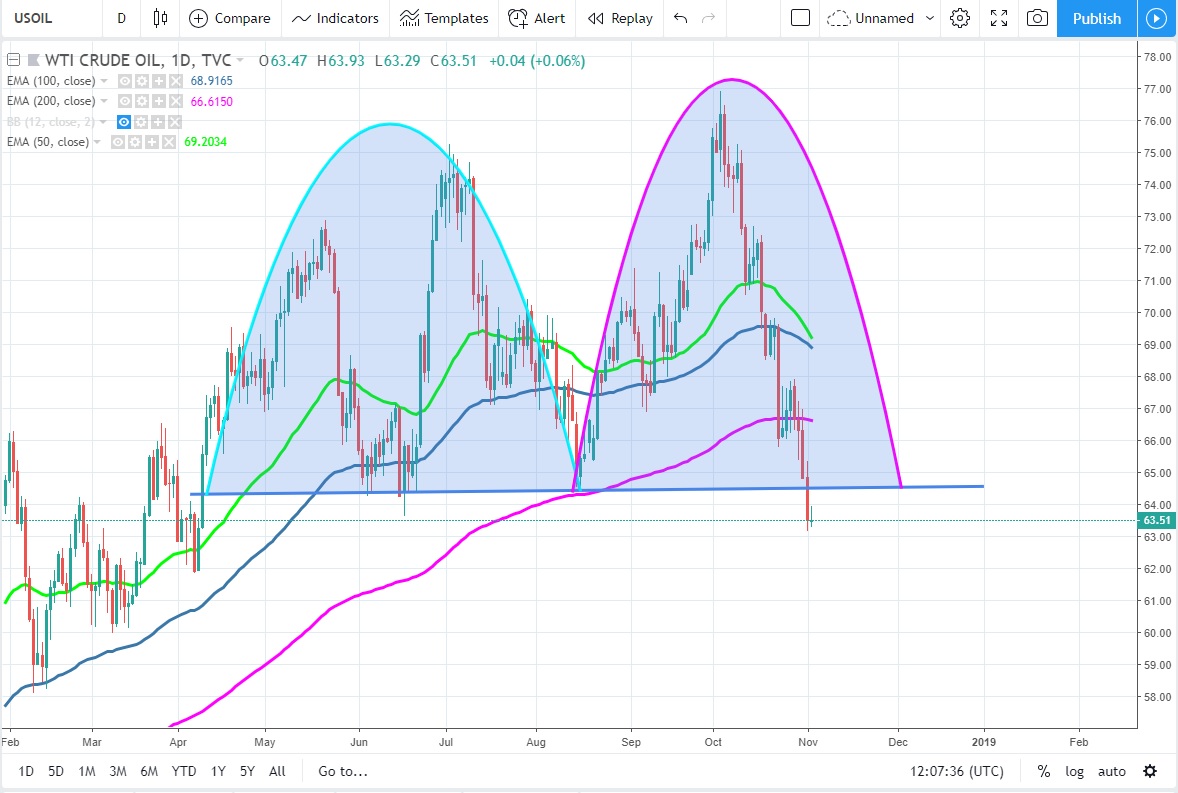Expand the Unnamed layout dropdown
This screenshot has height=793, width=1178.
(x=930, y=18)
